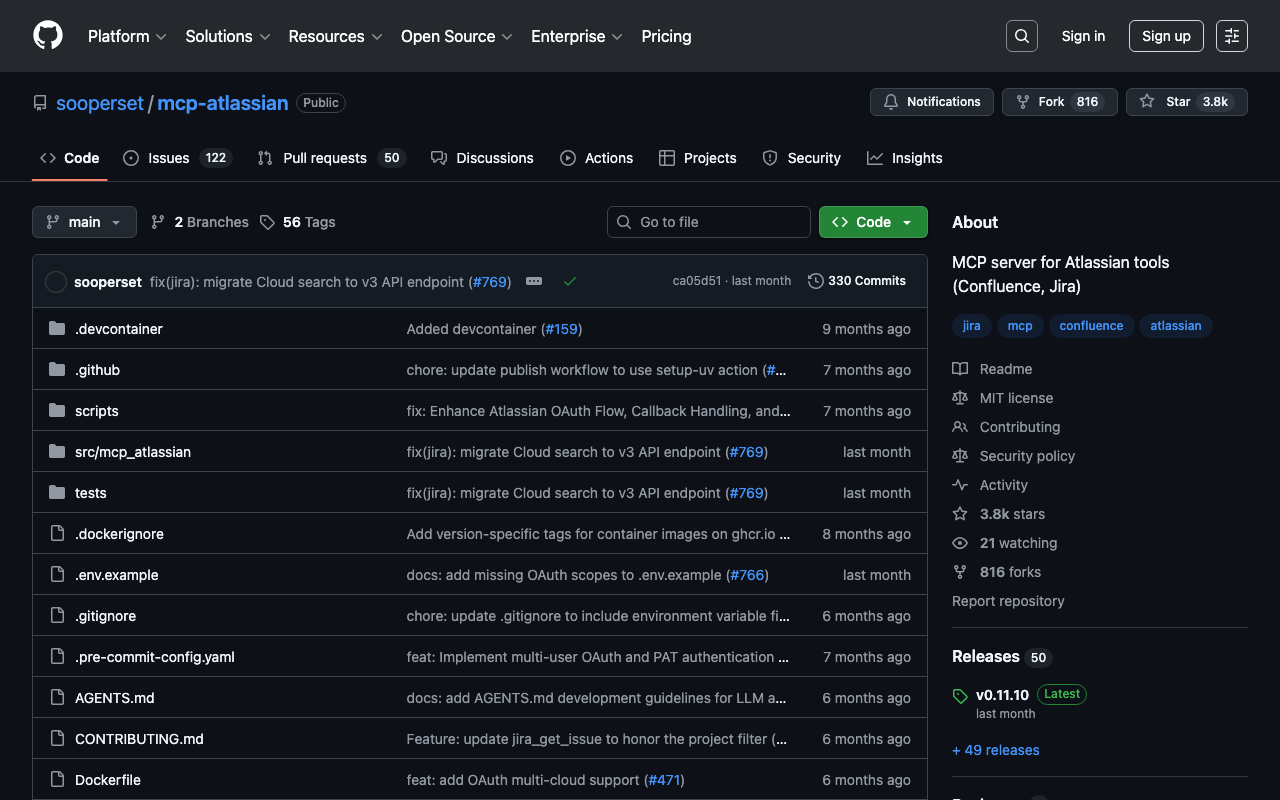Screen dimensions: 1280x800
Task: Star the mcp-atlassian repository
Action: point(1186,102)
